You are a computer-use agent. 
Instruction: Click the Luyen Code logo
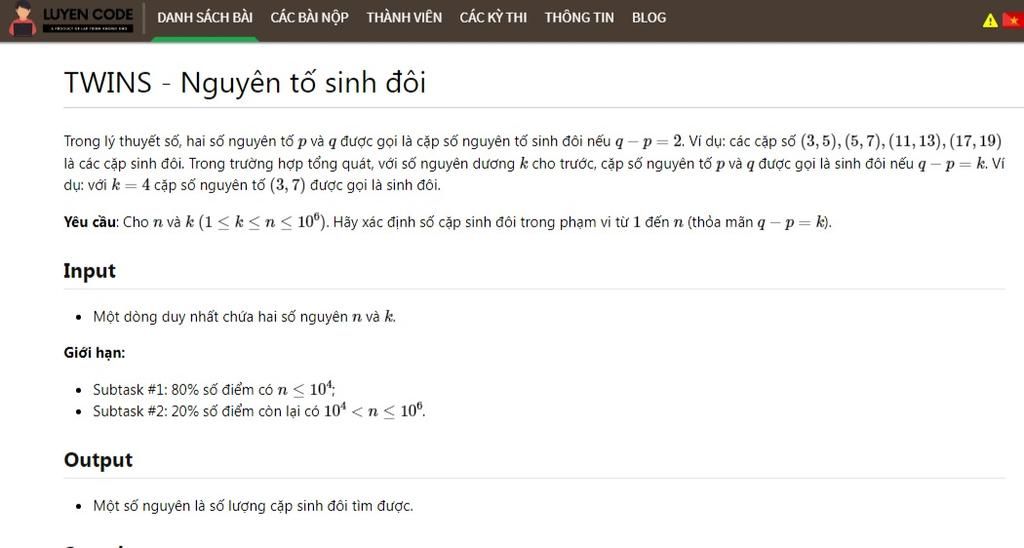71,19
